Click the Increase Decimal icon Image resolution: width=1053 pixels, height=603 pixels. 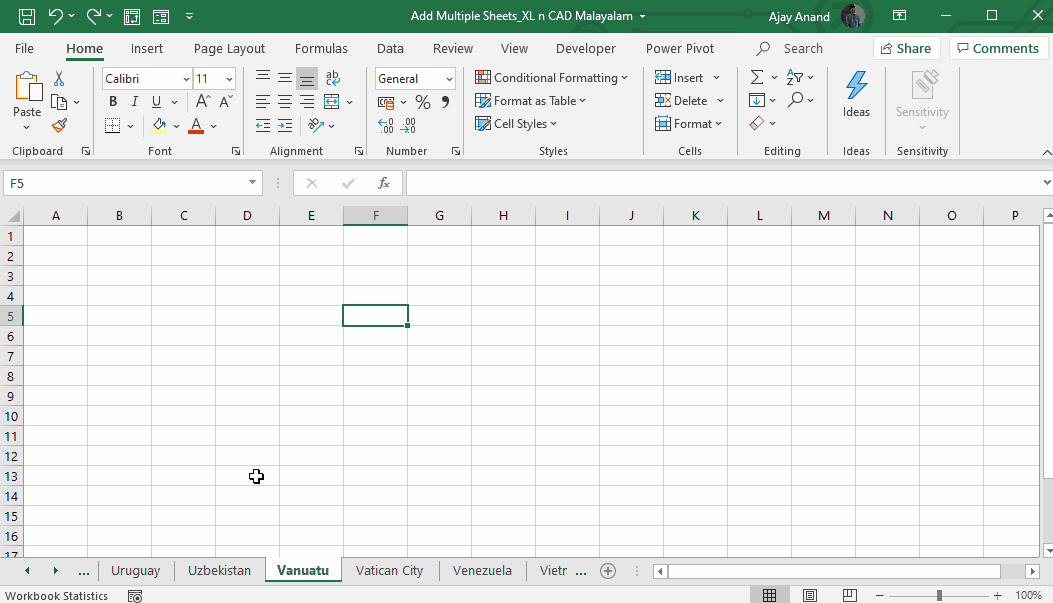point(385,126)
